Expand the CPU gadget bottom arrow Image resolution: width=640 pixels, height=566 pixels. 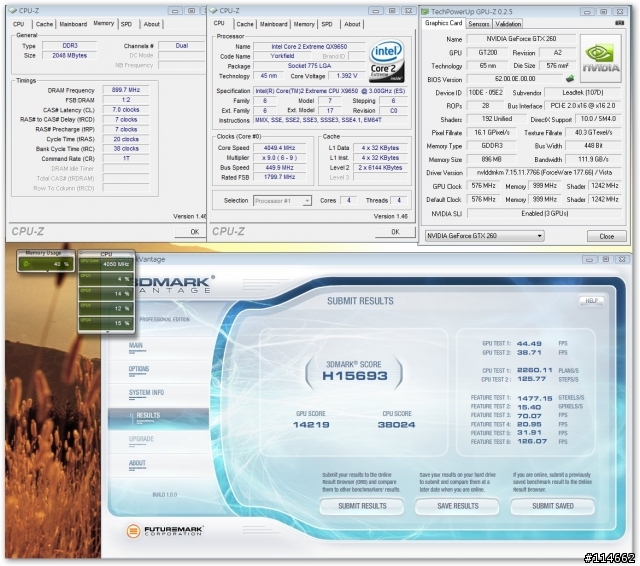coord(107,332)
